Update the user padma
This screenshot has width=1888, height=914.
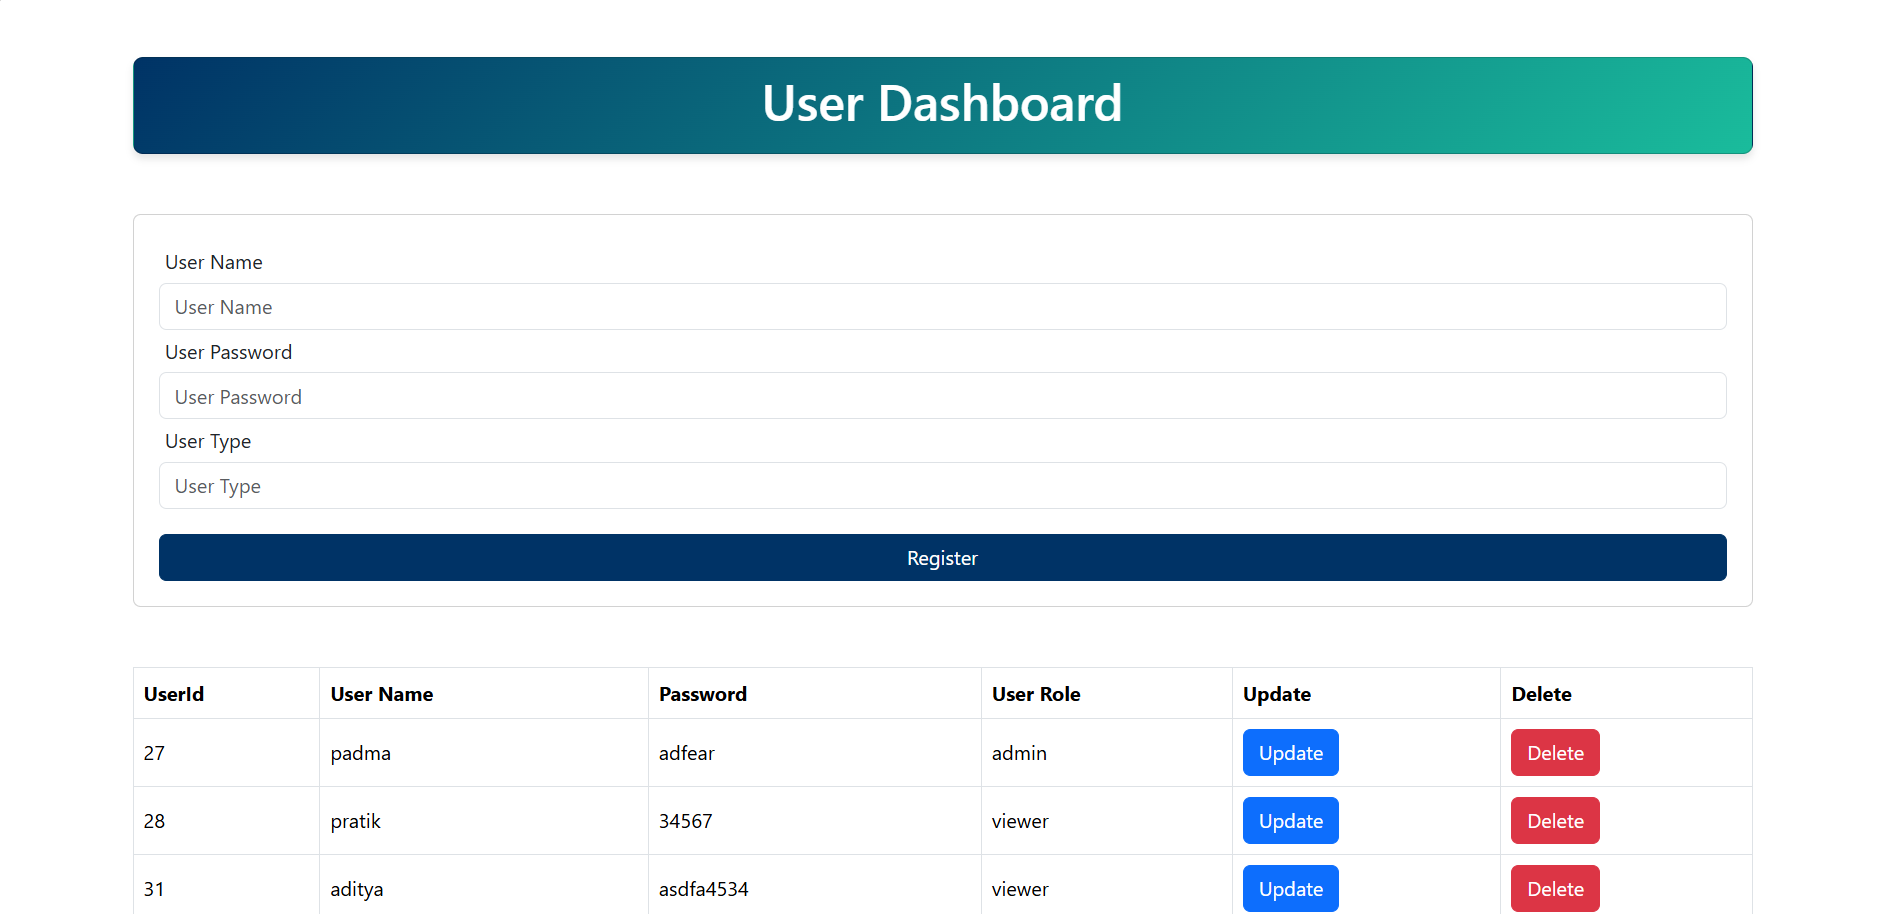pos(1290,753)
